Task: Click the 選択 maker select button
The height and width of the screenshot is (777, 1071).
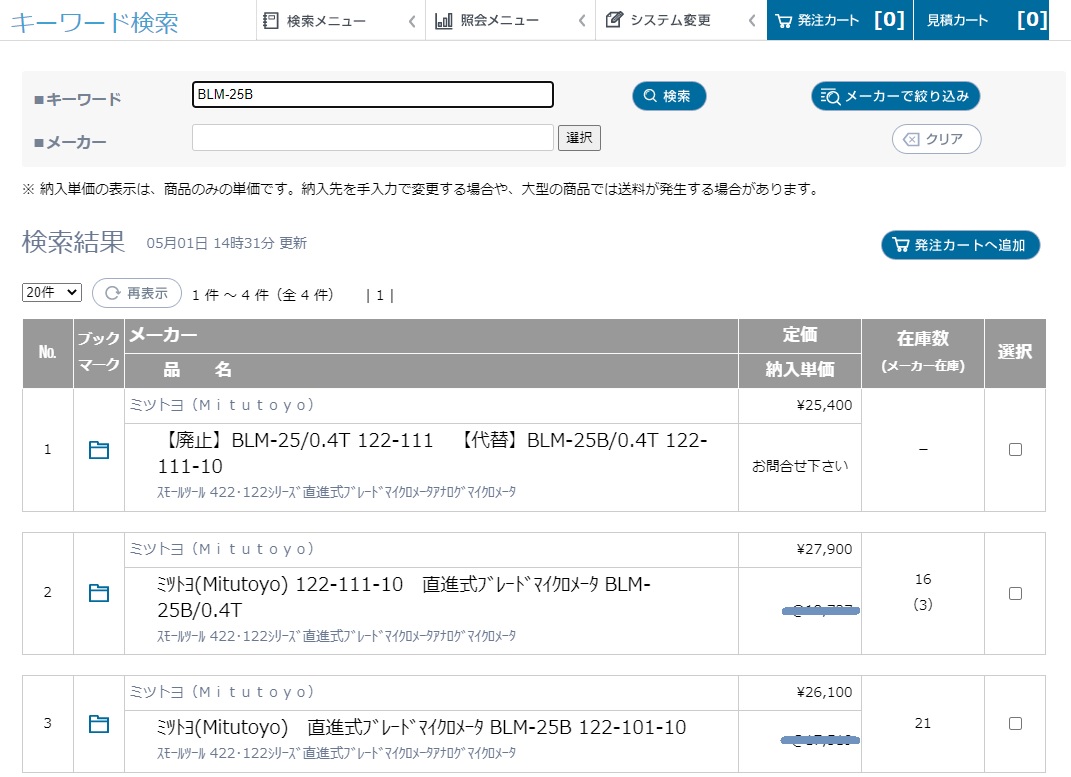Action: (x=579, y=138)
